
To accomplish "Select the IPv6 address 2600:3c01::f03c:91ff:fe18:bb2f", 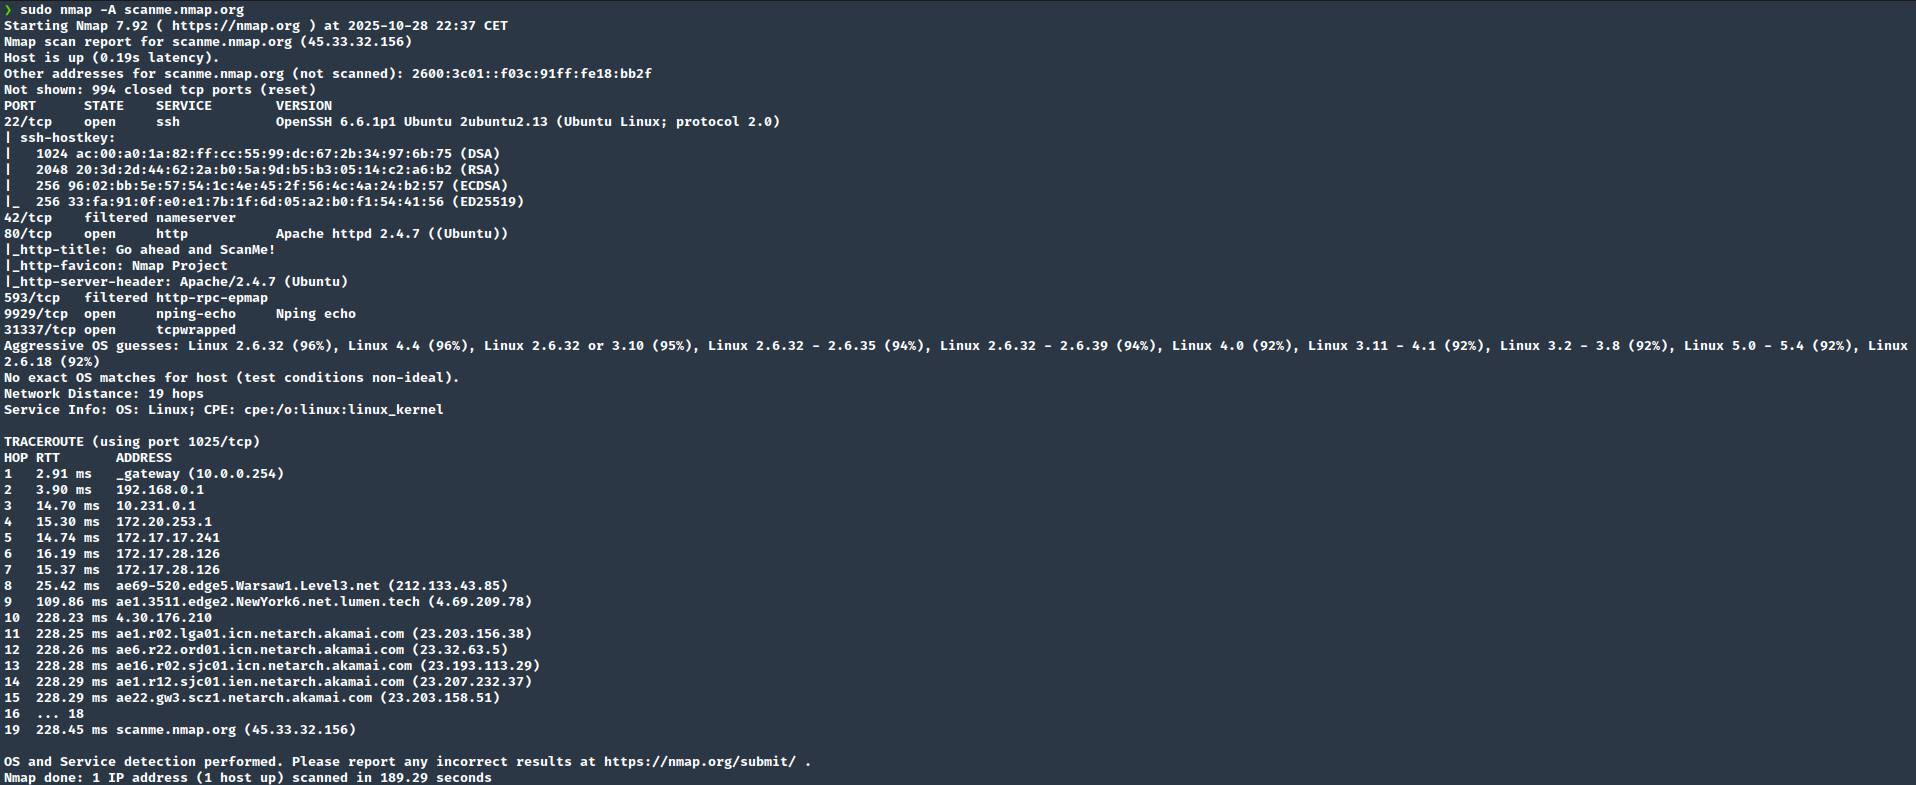I will coord(531,74).
